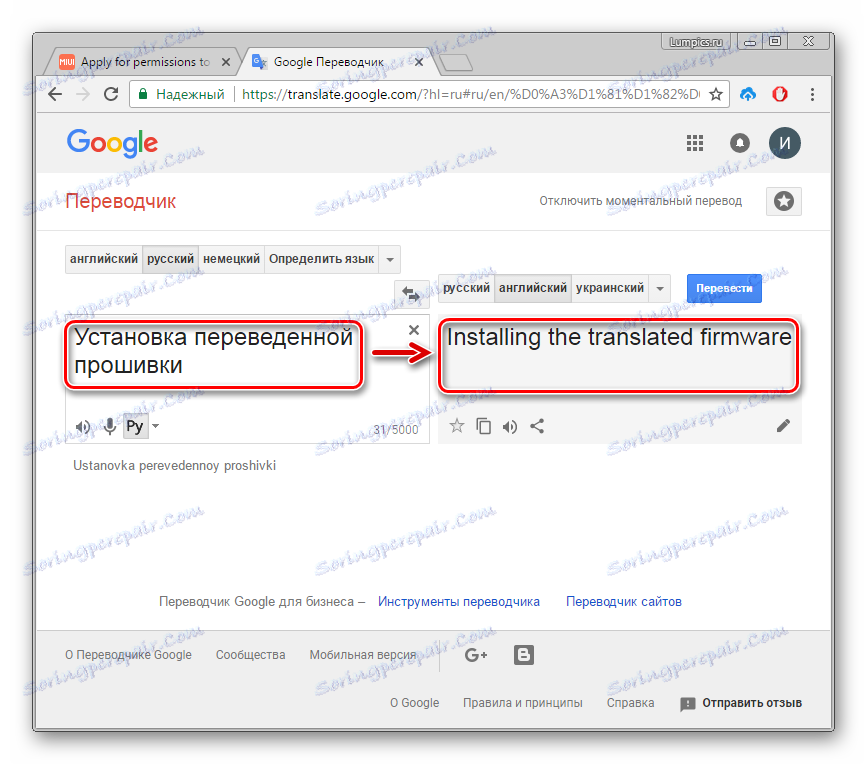Copy the translated text
This screenshot has width=867, height=764.
click(483, 426)
